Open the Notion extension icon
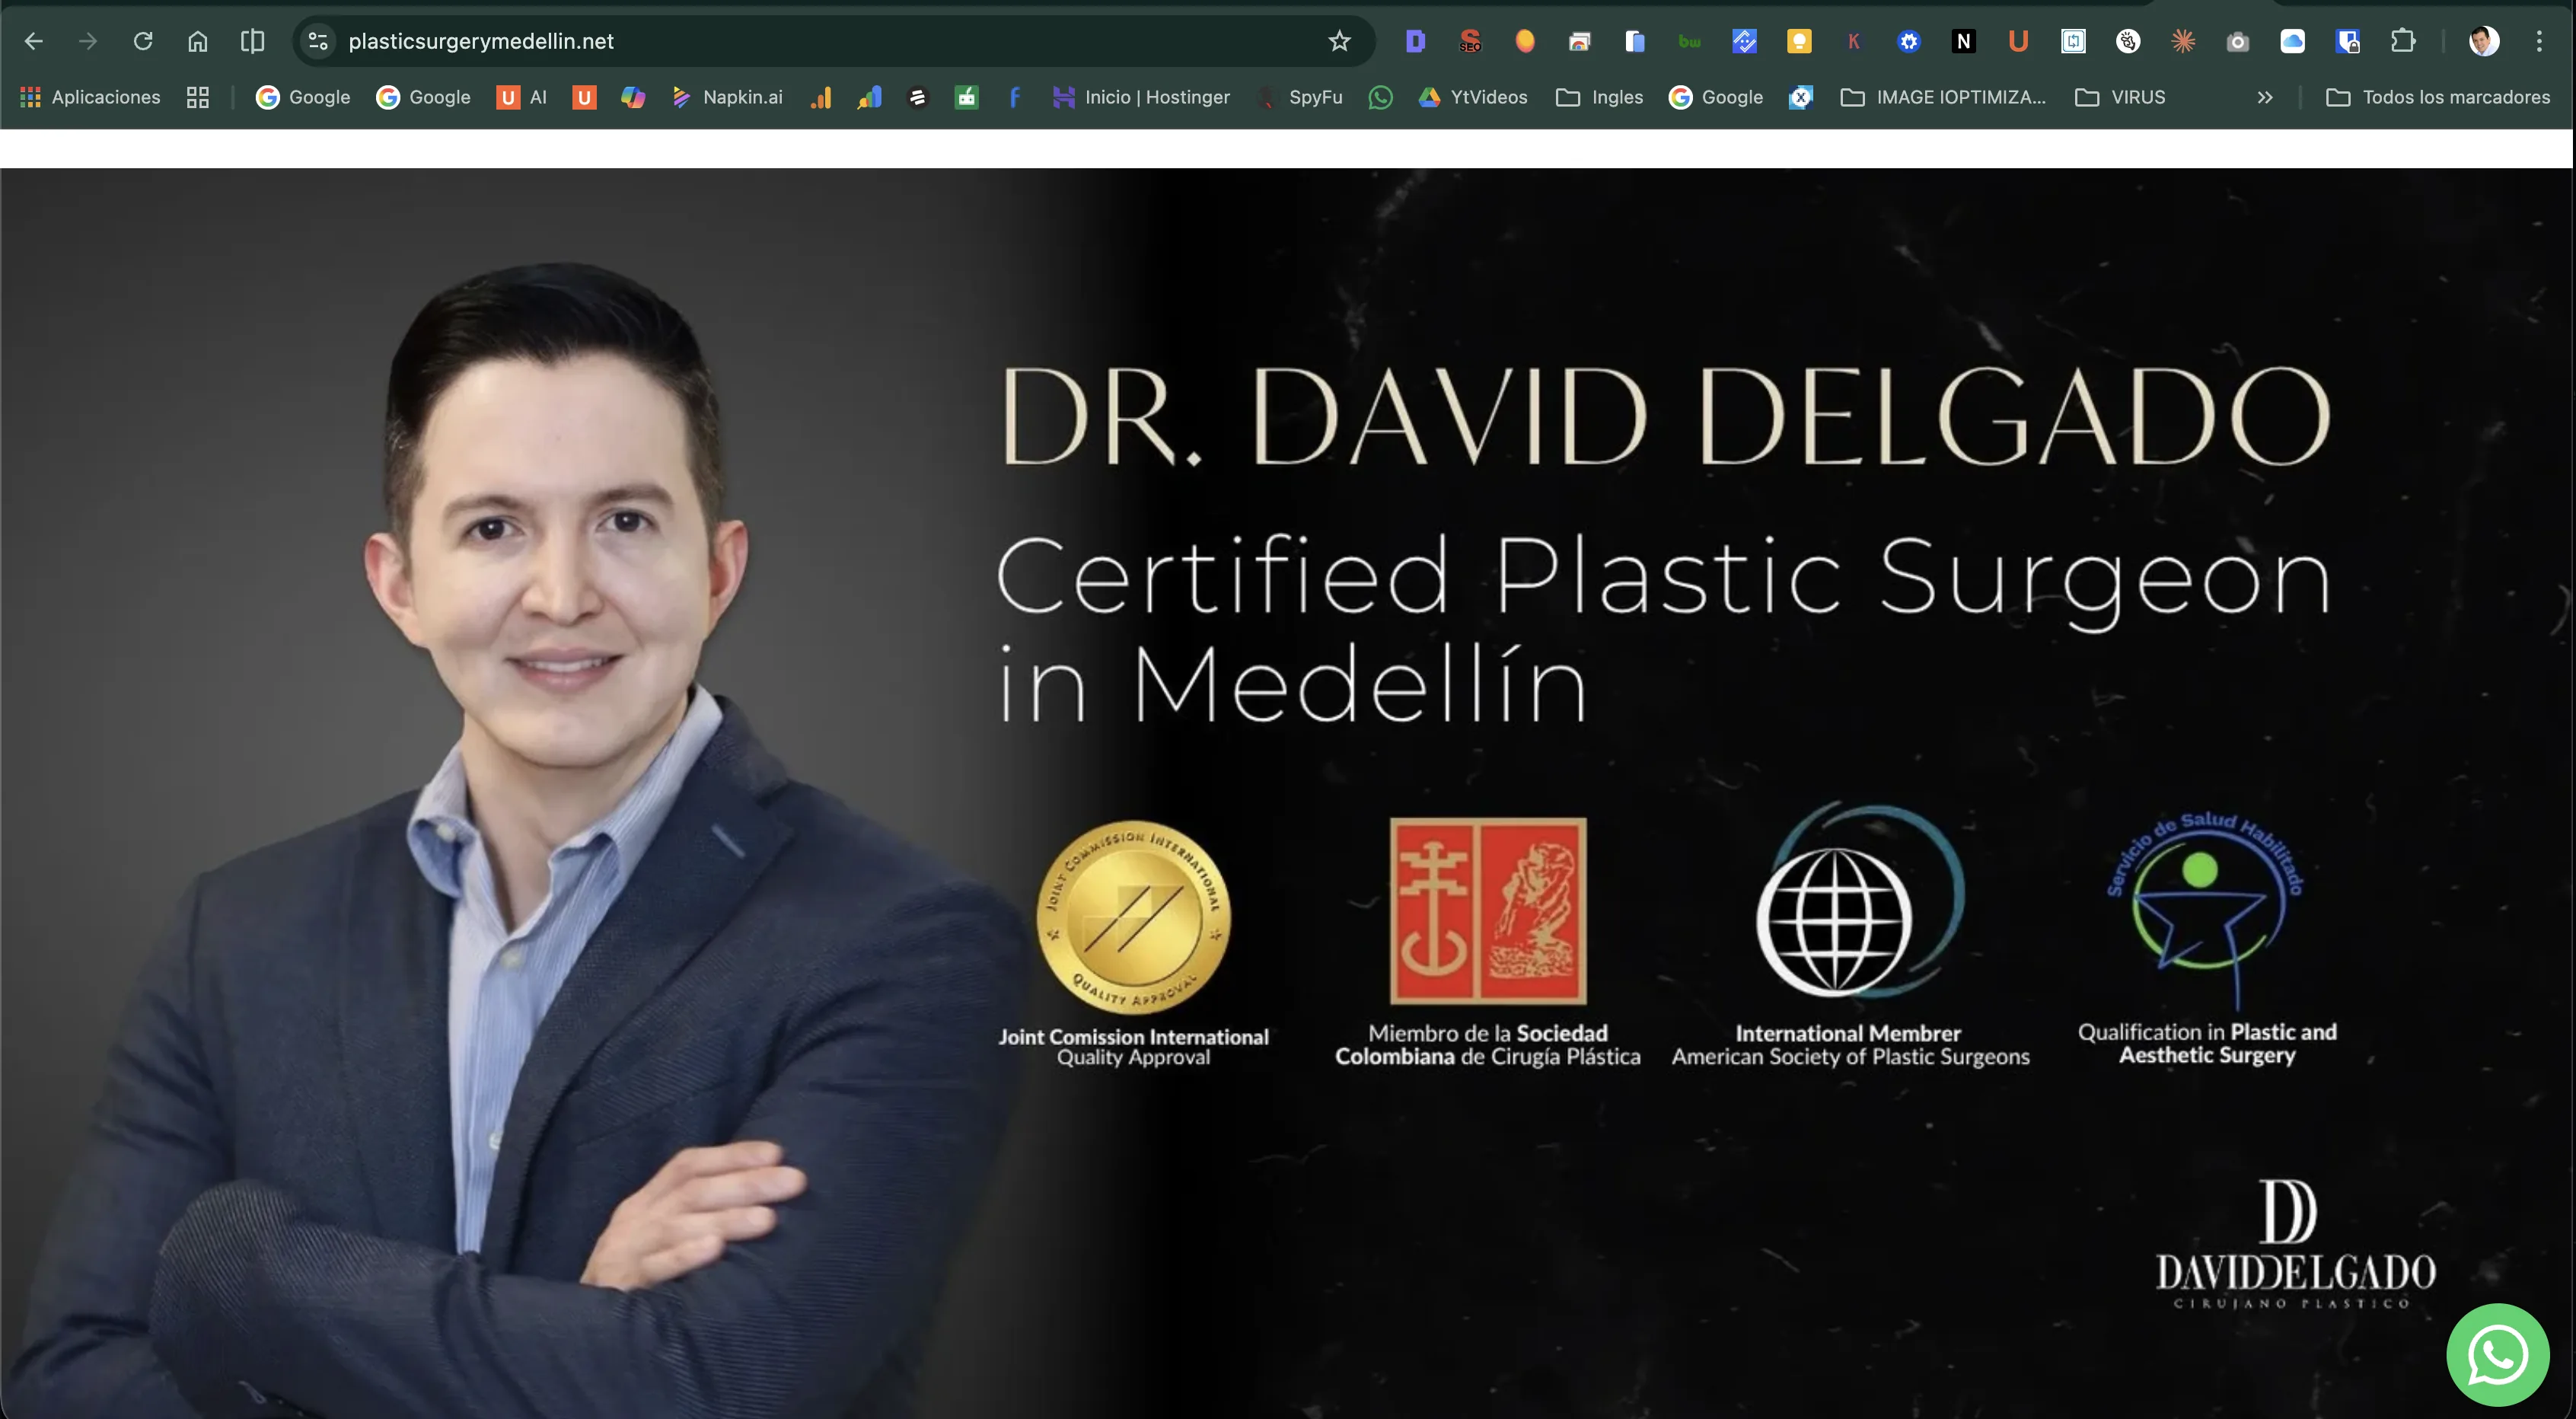This screenshot has height=1419, width=2576. [1964, 41]
